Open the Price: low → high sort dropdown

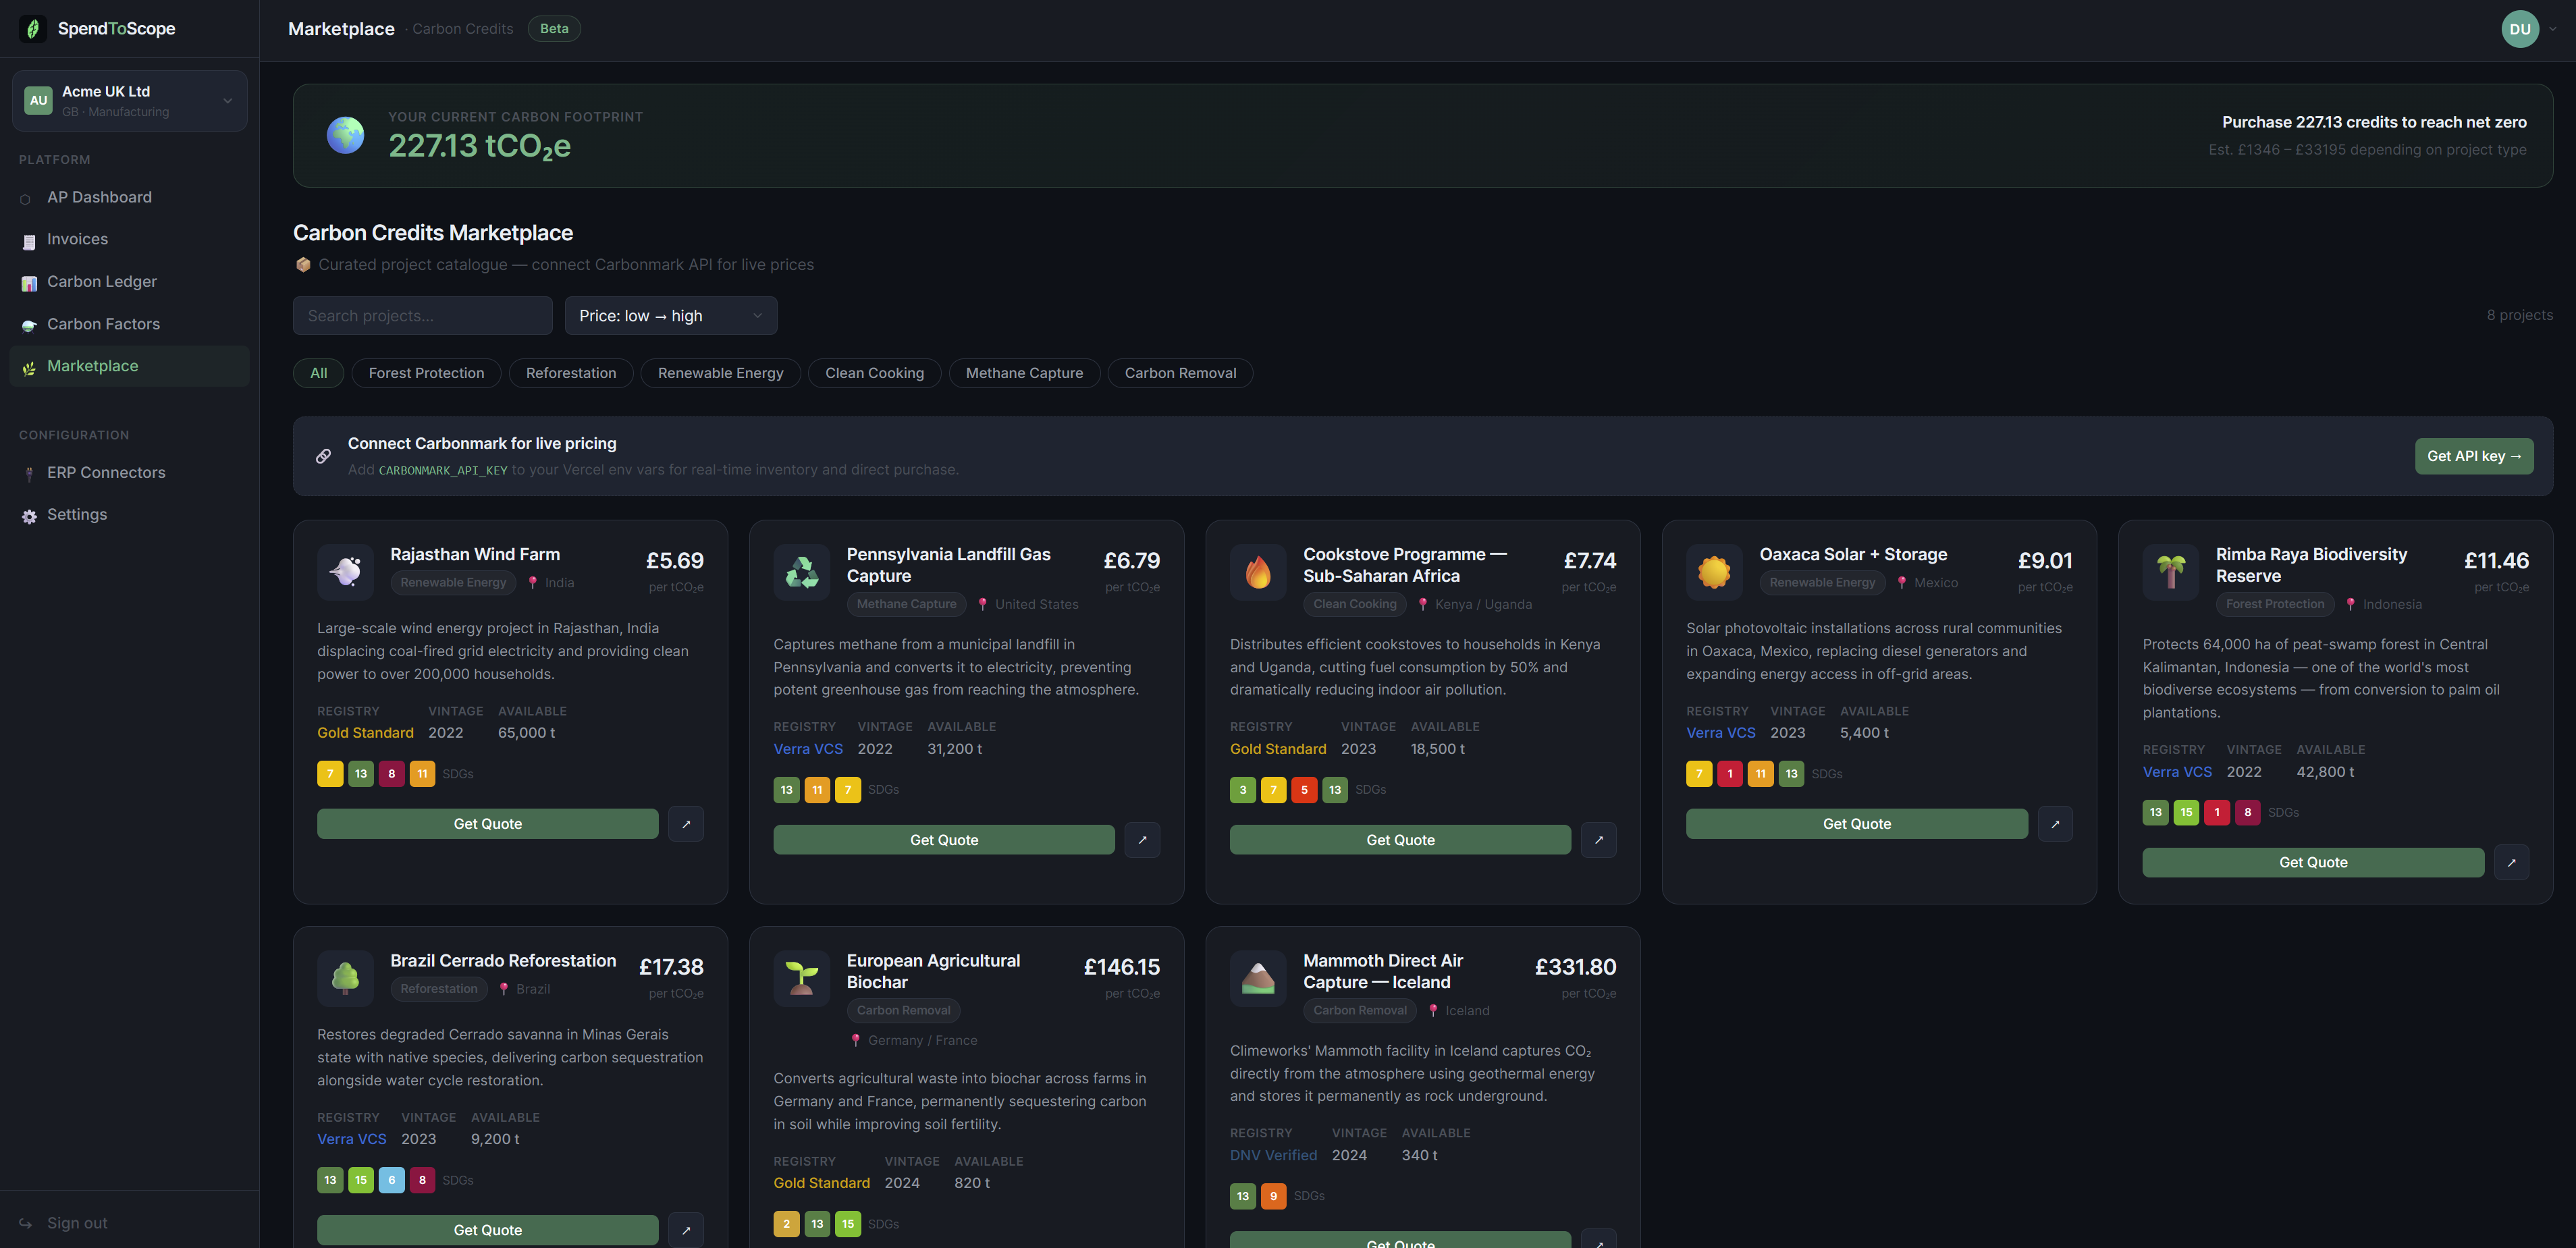[x=671, y=316]
